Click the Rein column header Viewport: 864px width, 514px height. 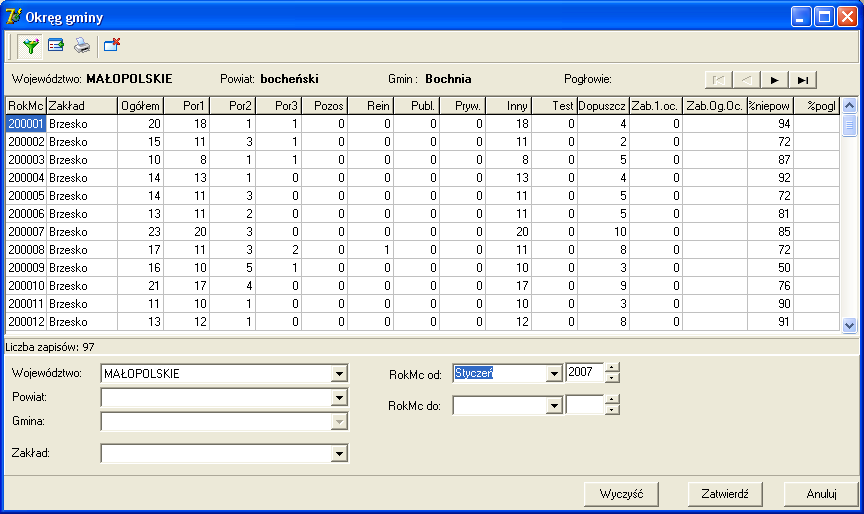point(370,106)
